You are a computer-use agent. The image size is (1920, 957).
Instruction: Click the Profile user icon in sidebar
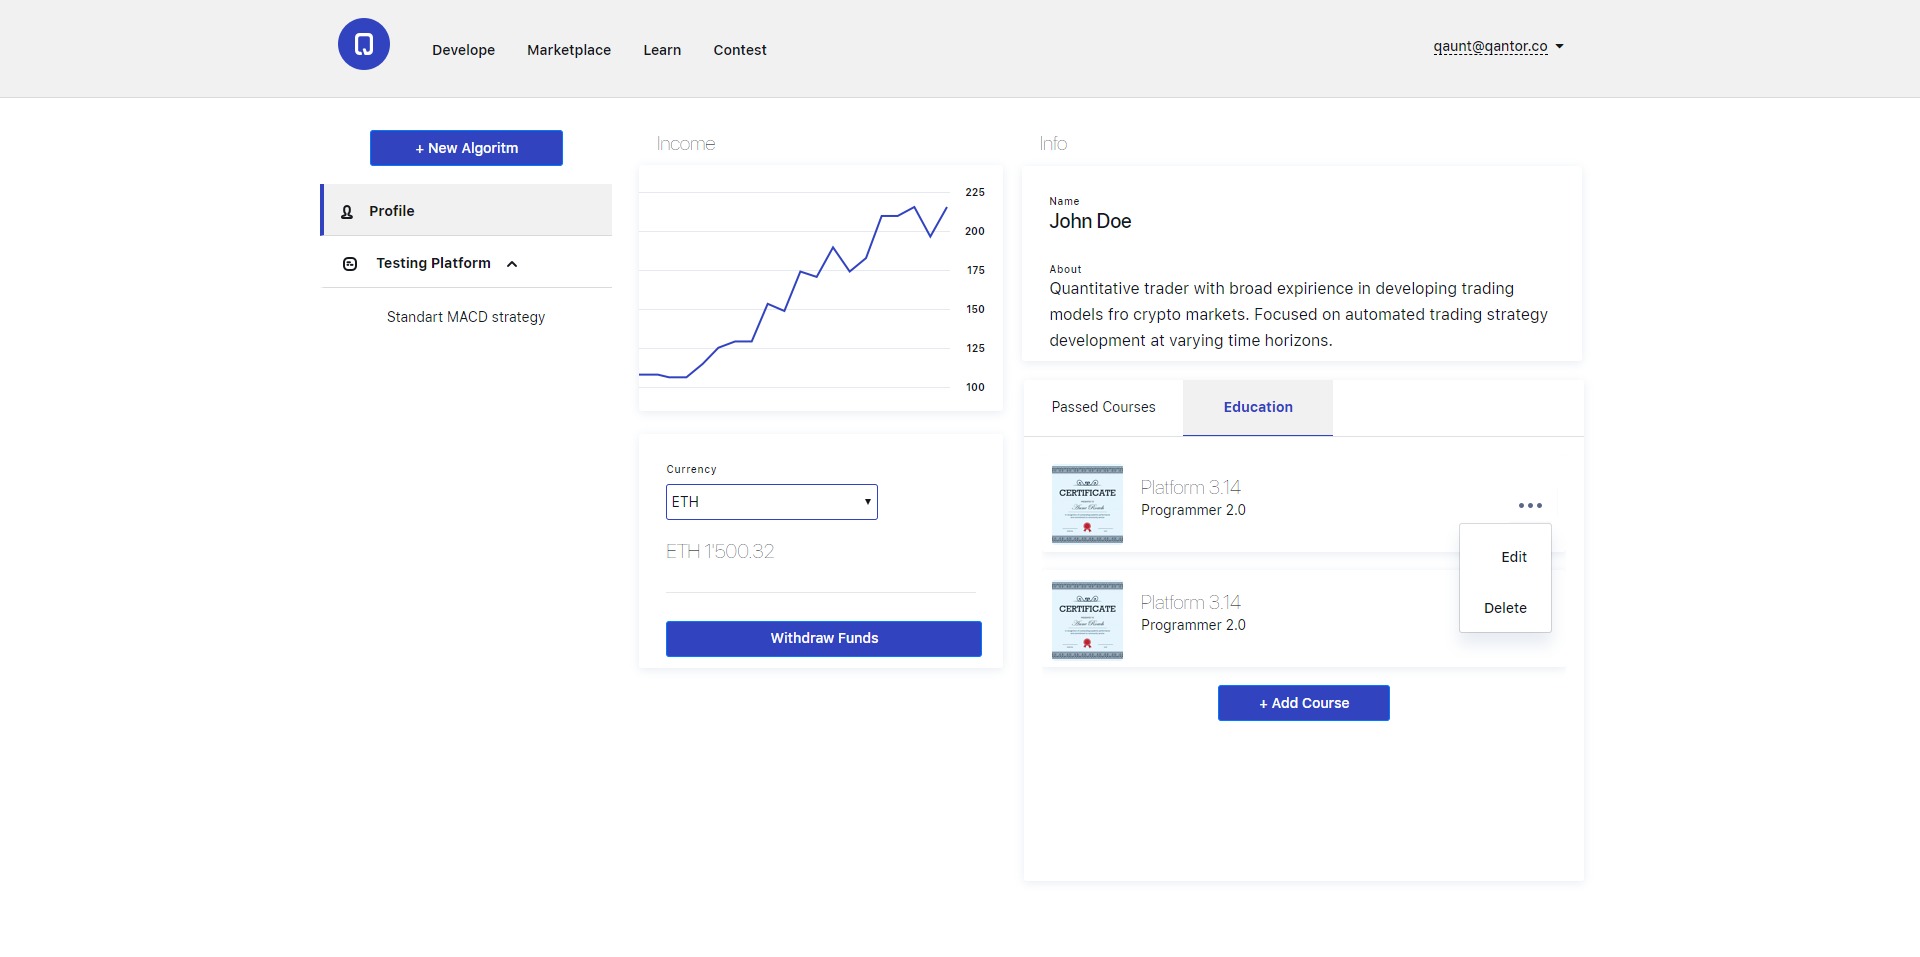click(x=347, y=212)
